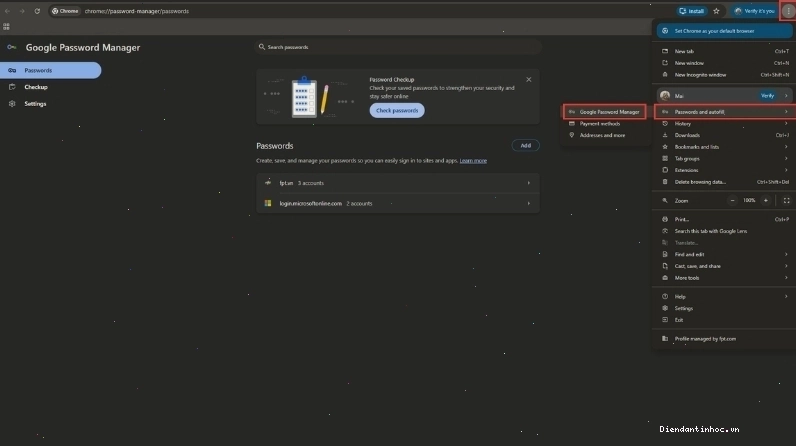Viewport: 796px width, 446px height.
Task: Select the Passwords tab in the sidebar
Action: tap(50, 71)
